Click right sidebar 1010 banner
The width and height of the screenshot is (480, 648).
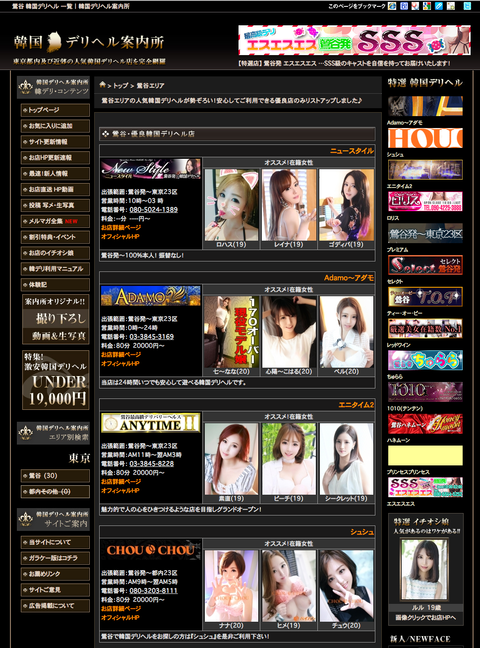[425, 392]
